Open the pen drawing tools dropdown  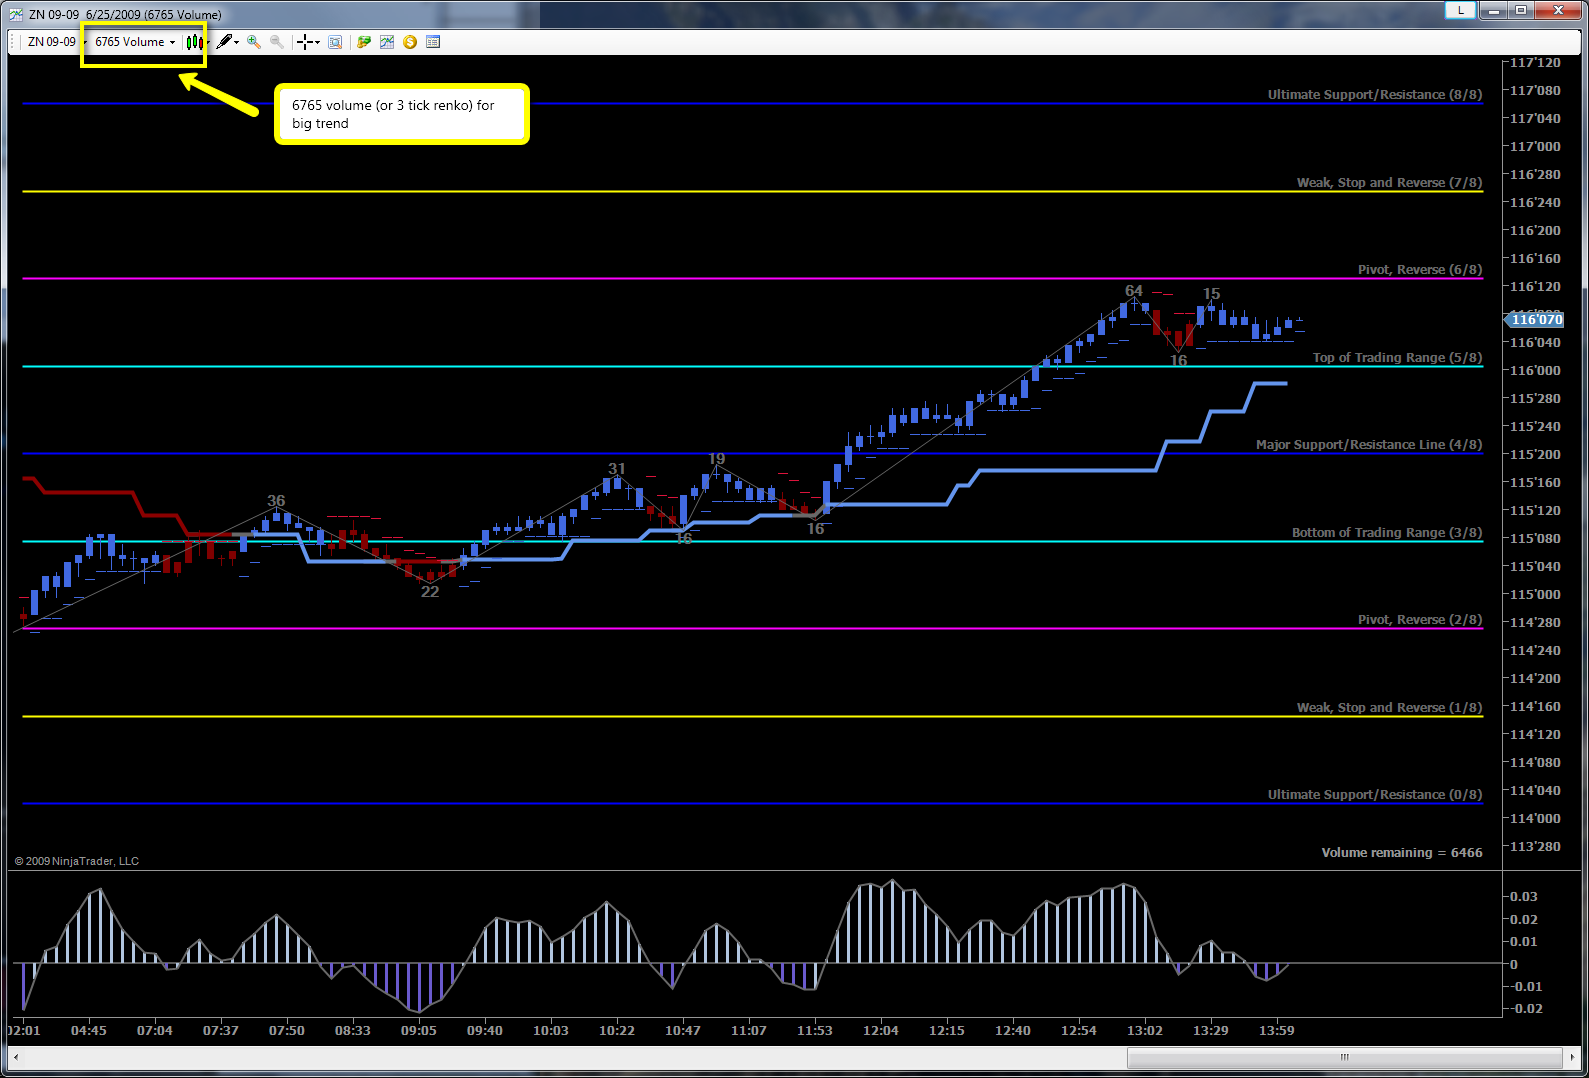[x=227, y=42]
